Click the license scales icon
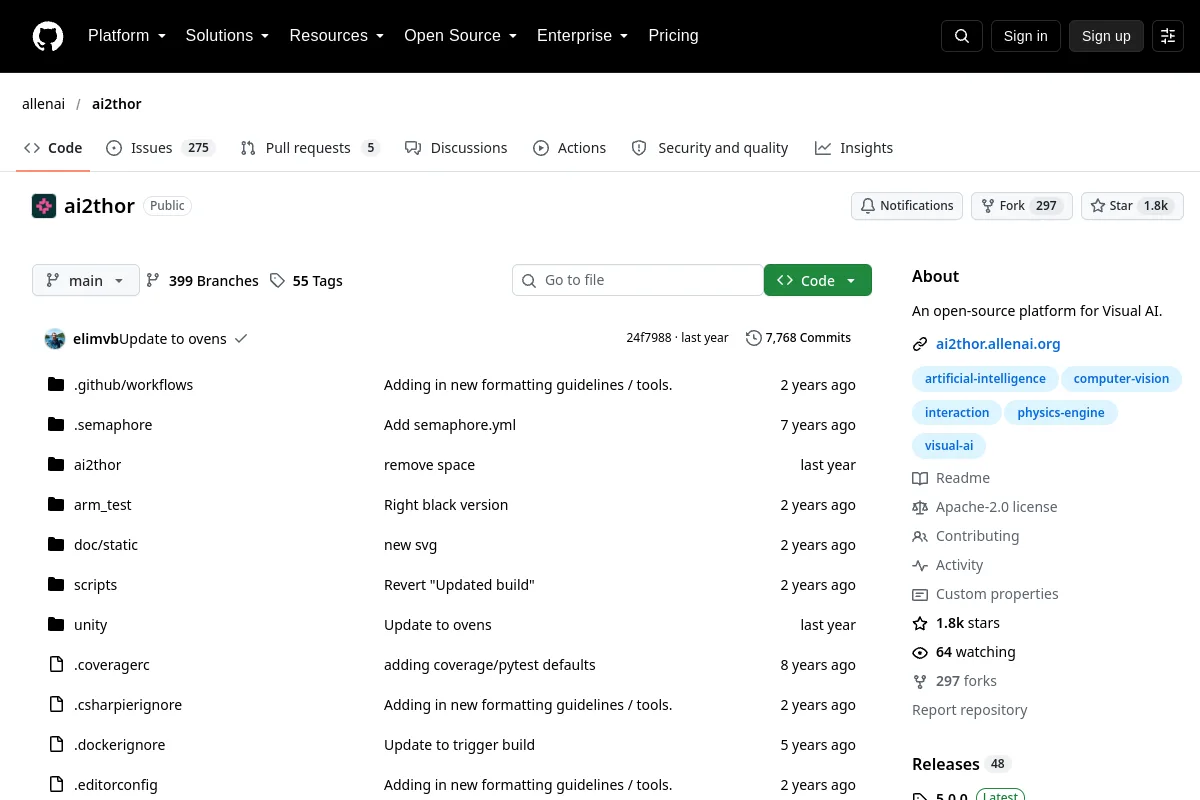Screen dimensions: 1200x800 coord(920,507)
